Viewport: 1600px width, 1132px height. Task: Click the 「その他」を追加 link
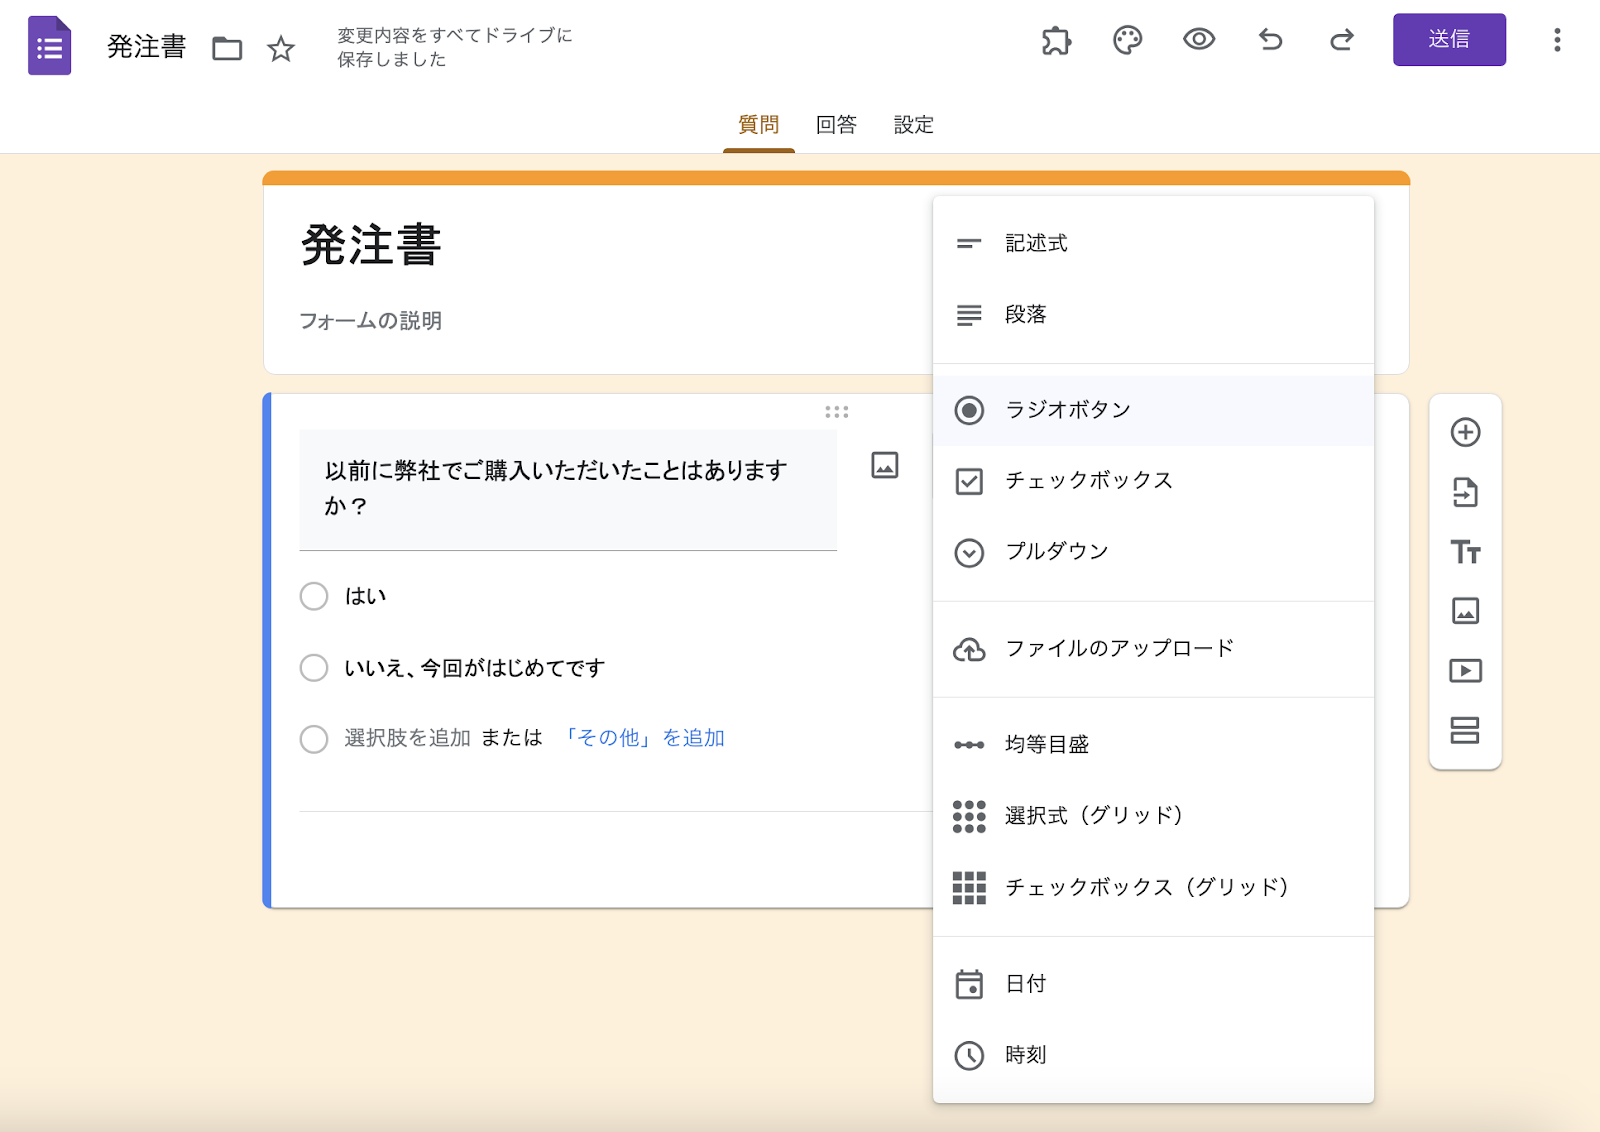pos(643,738)
